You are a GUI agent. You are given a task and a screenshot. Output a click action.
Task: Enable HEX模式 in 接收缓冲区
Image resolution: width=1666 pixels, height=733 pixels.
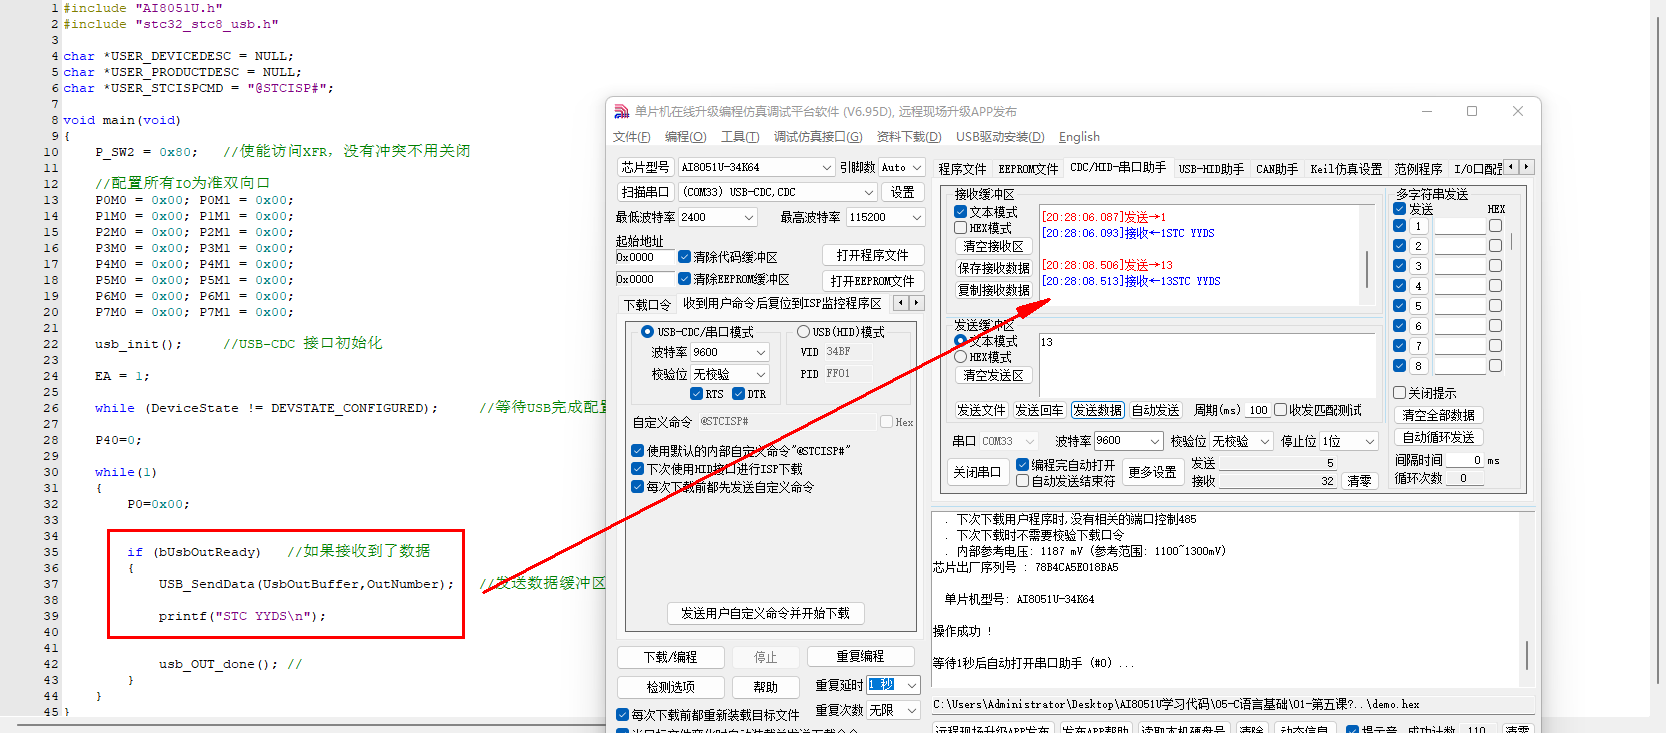click(x=960, y=228)
